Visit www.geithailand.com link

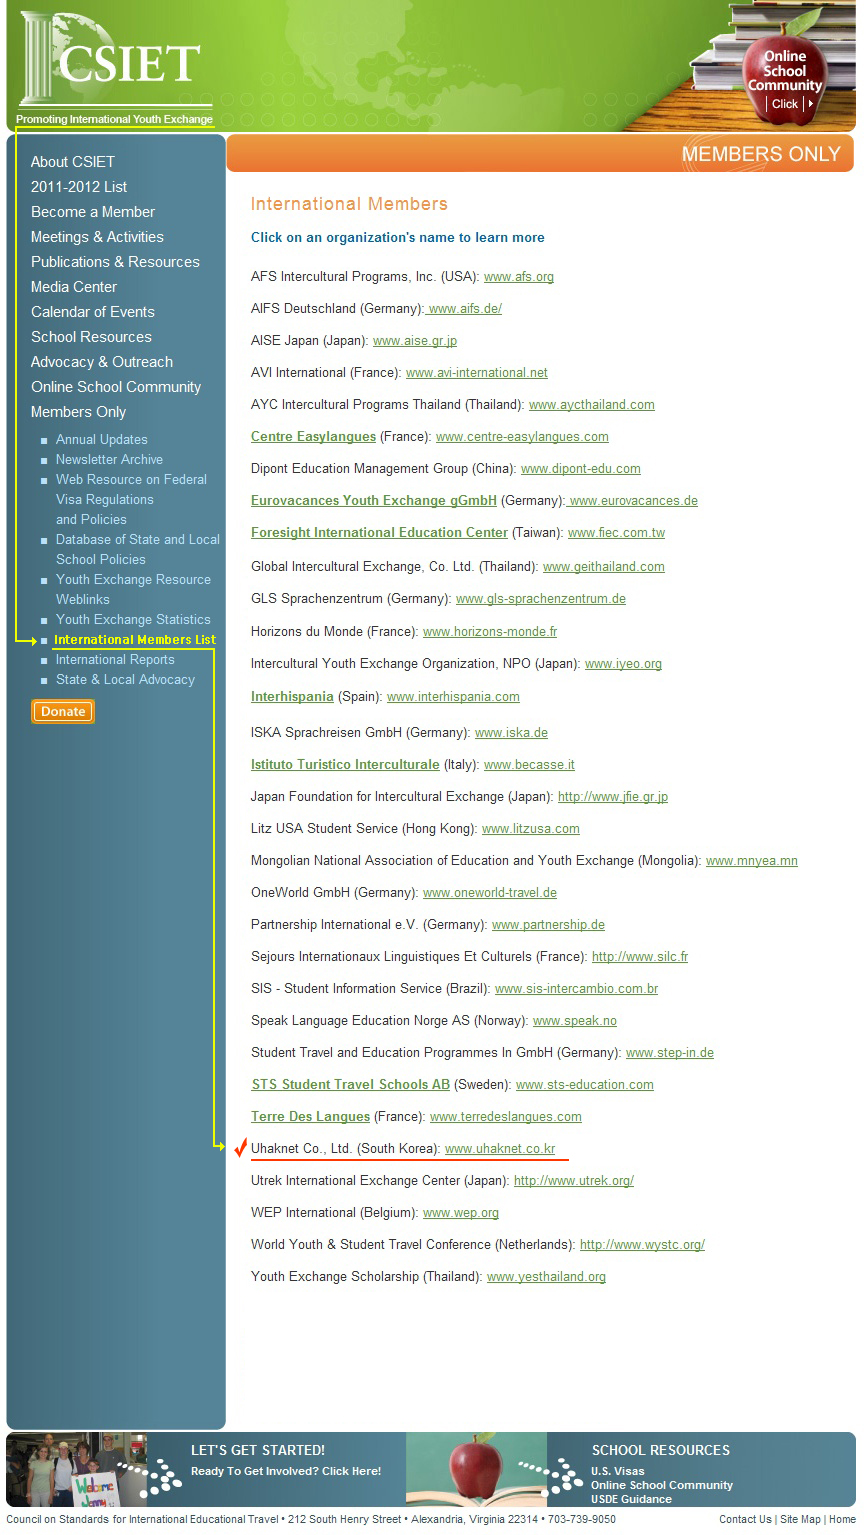604,566
